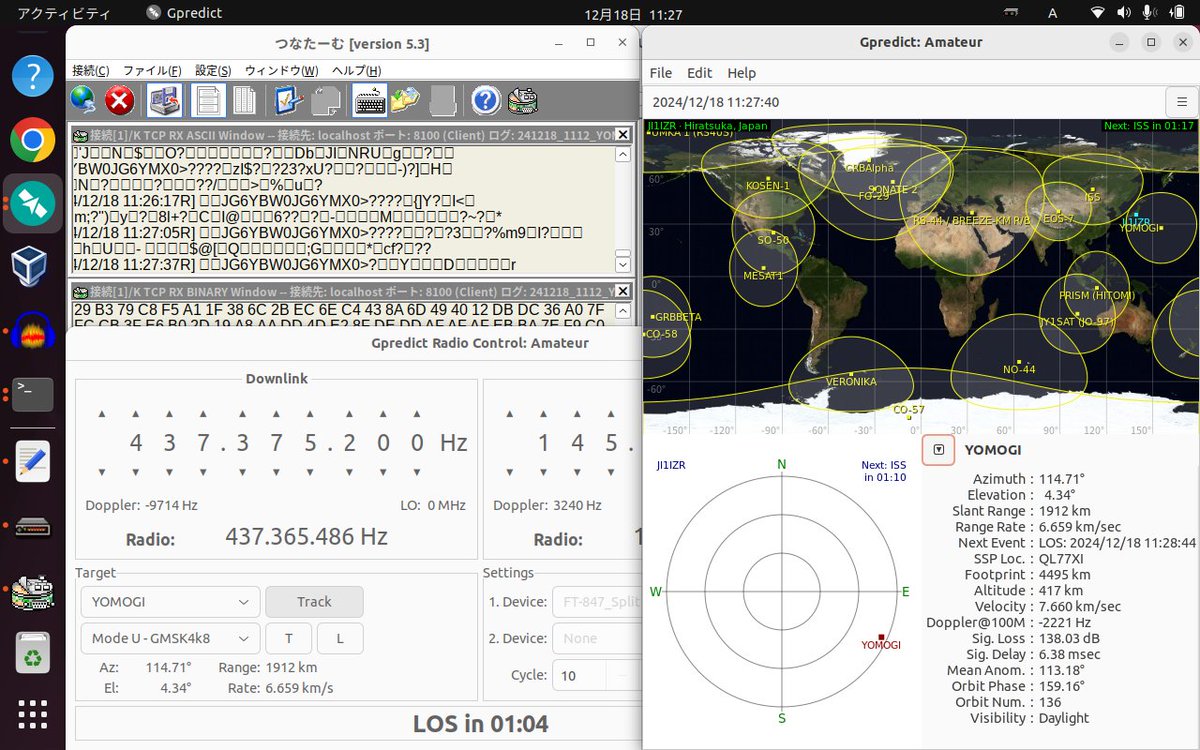The image size is (1200, 750).
Task: Open Trash from the dock
Action: coord(33,655)
